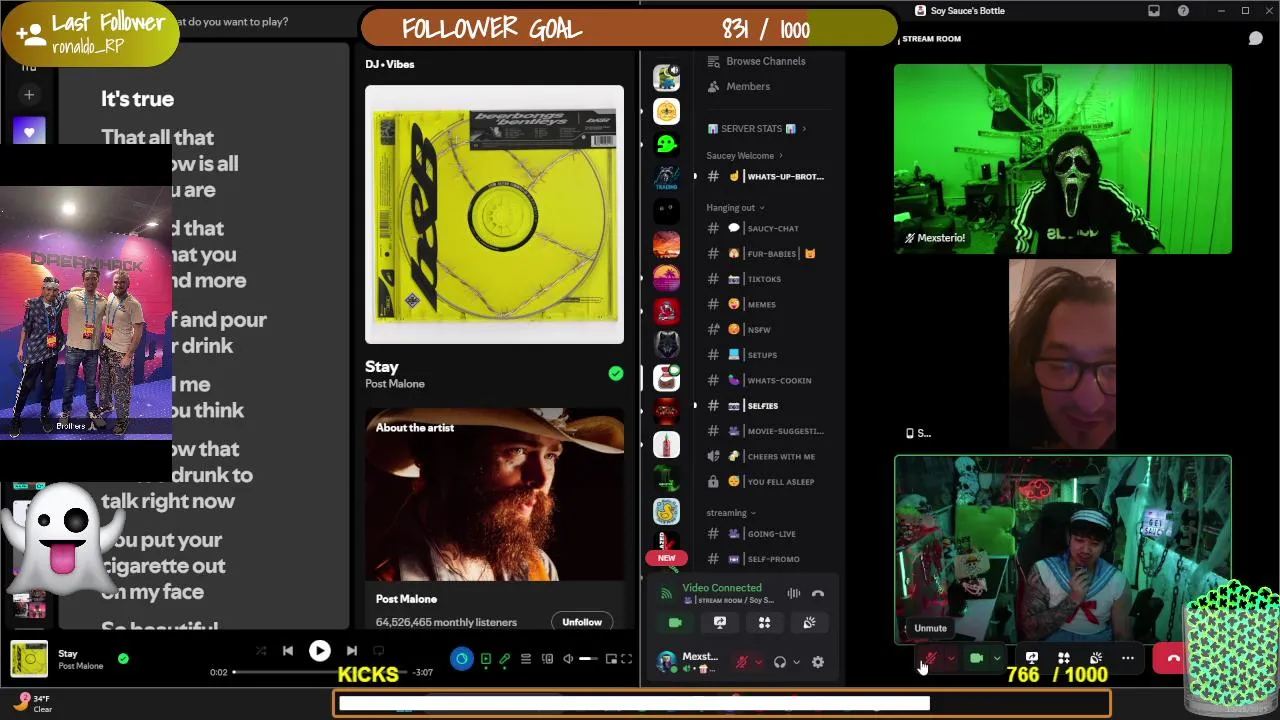The image size is (1280, 720).
Task: Collapse the streaming category
Action: click(731, 513)
